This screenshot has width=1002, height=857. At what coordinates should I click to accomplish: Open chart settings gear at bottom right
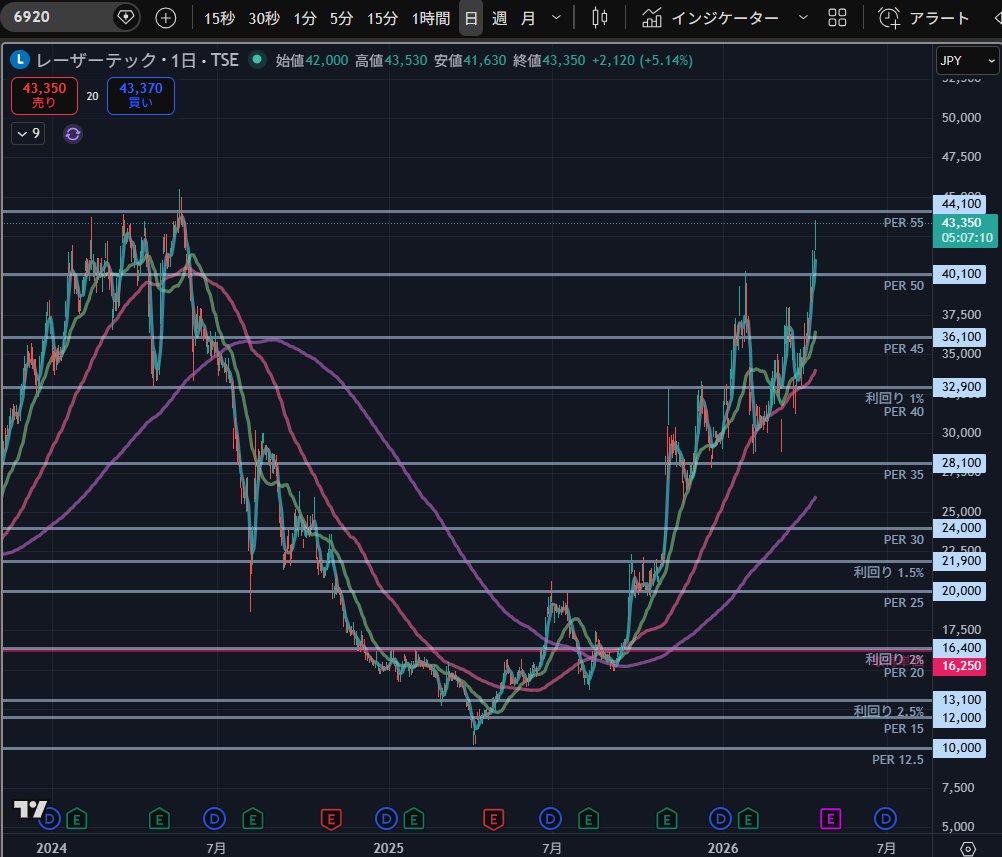(x=968, y=849)
